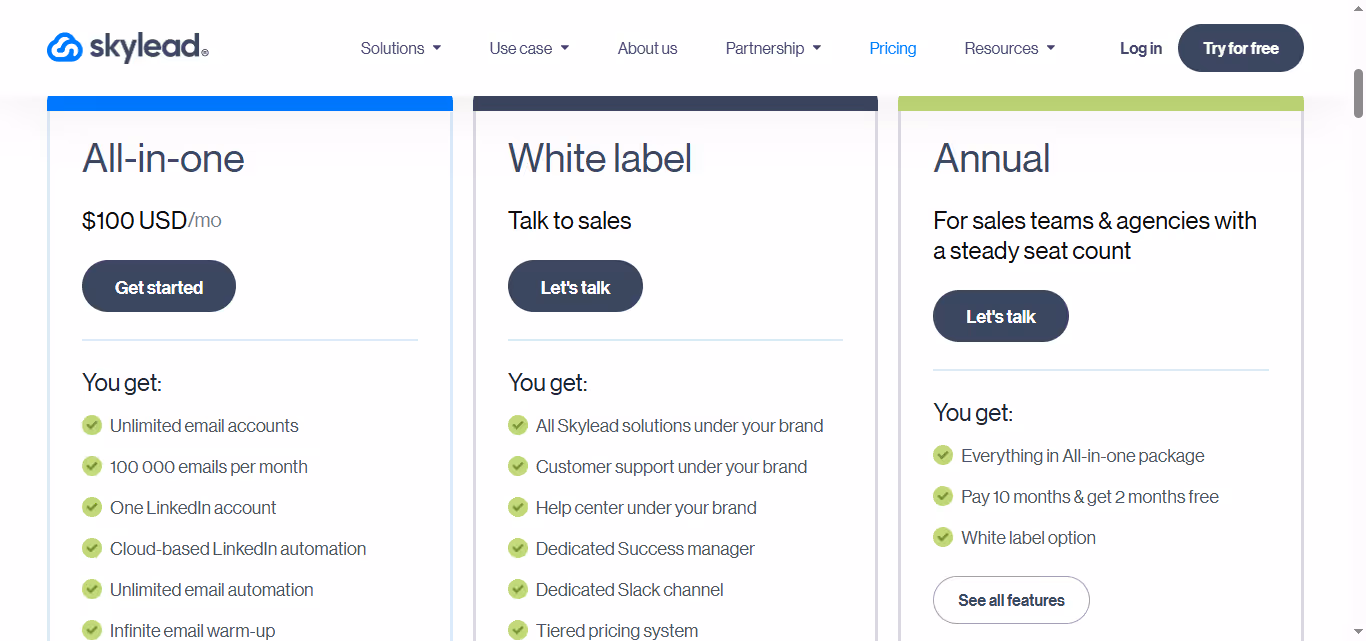The image size is (1366, 641).
Task: Open the Use case dropdown
Action: click(529, 48)
